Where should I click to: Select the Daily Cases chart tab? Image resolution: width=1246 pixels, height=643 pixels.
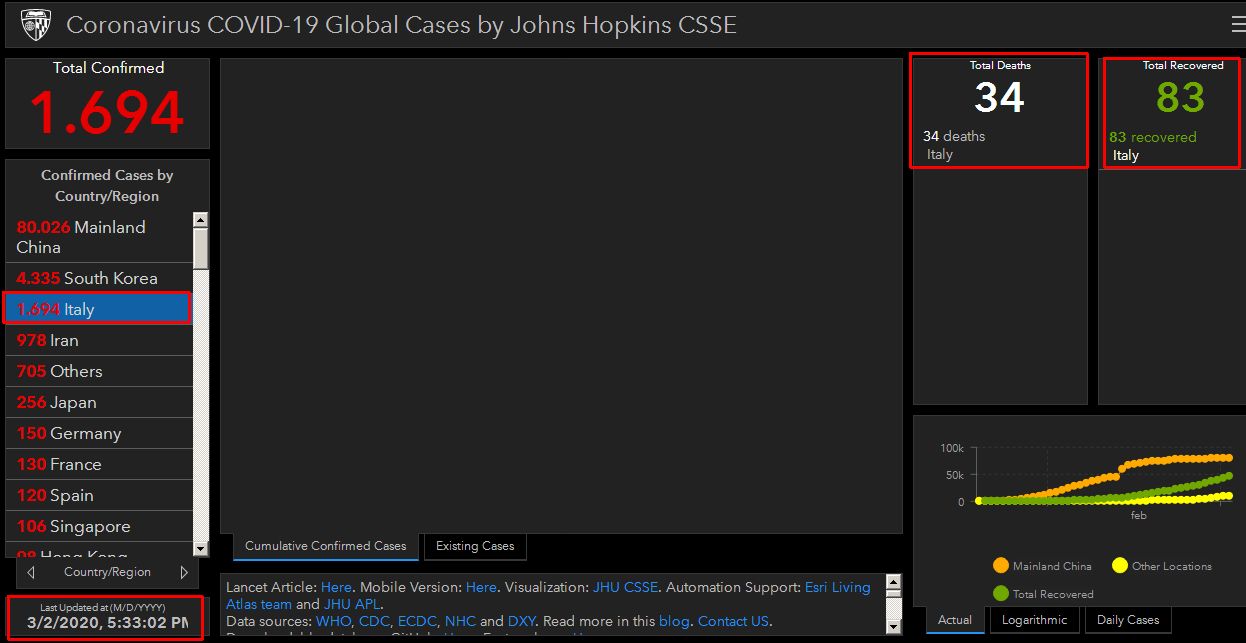tap(1128, 620)
